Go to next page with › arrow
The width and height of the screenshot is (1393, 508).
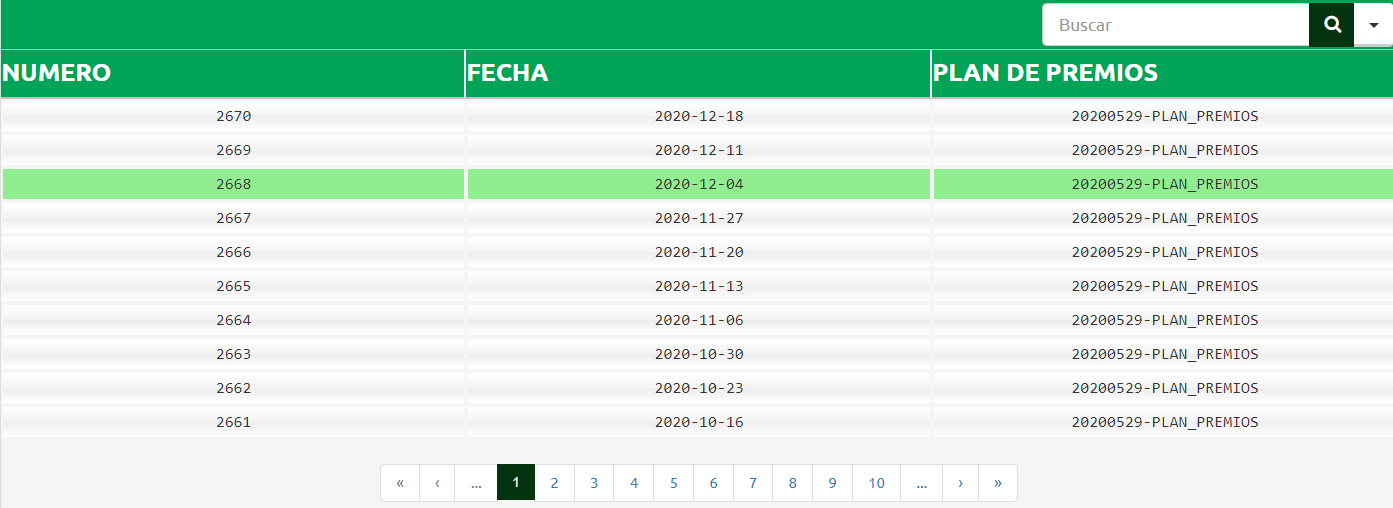(x=960, y=483)
